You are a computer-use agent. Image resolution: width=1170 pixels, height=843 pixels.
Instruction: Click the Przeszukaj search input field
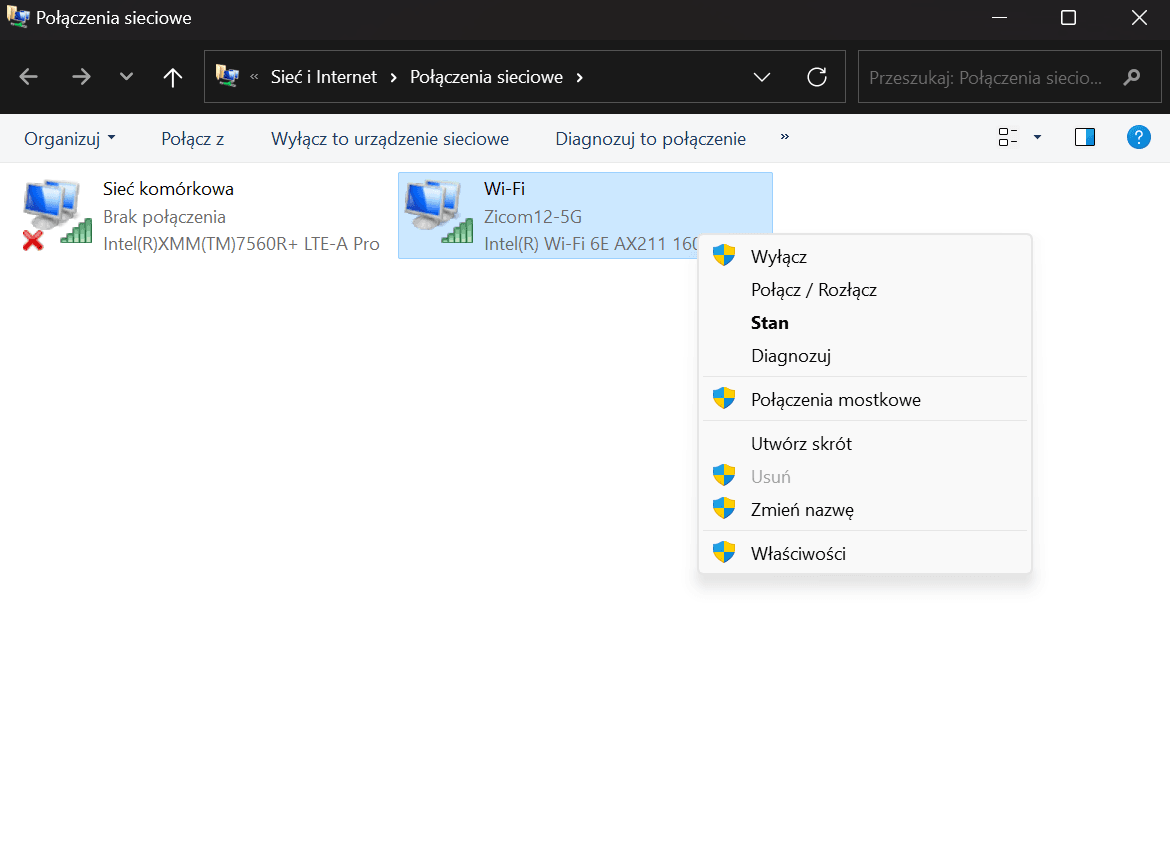click(x=985, y=77)
